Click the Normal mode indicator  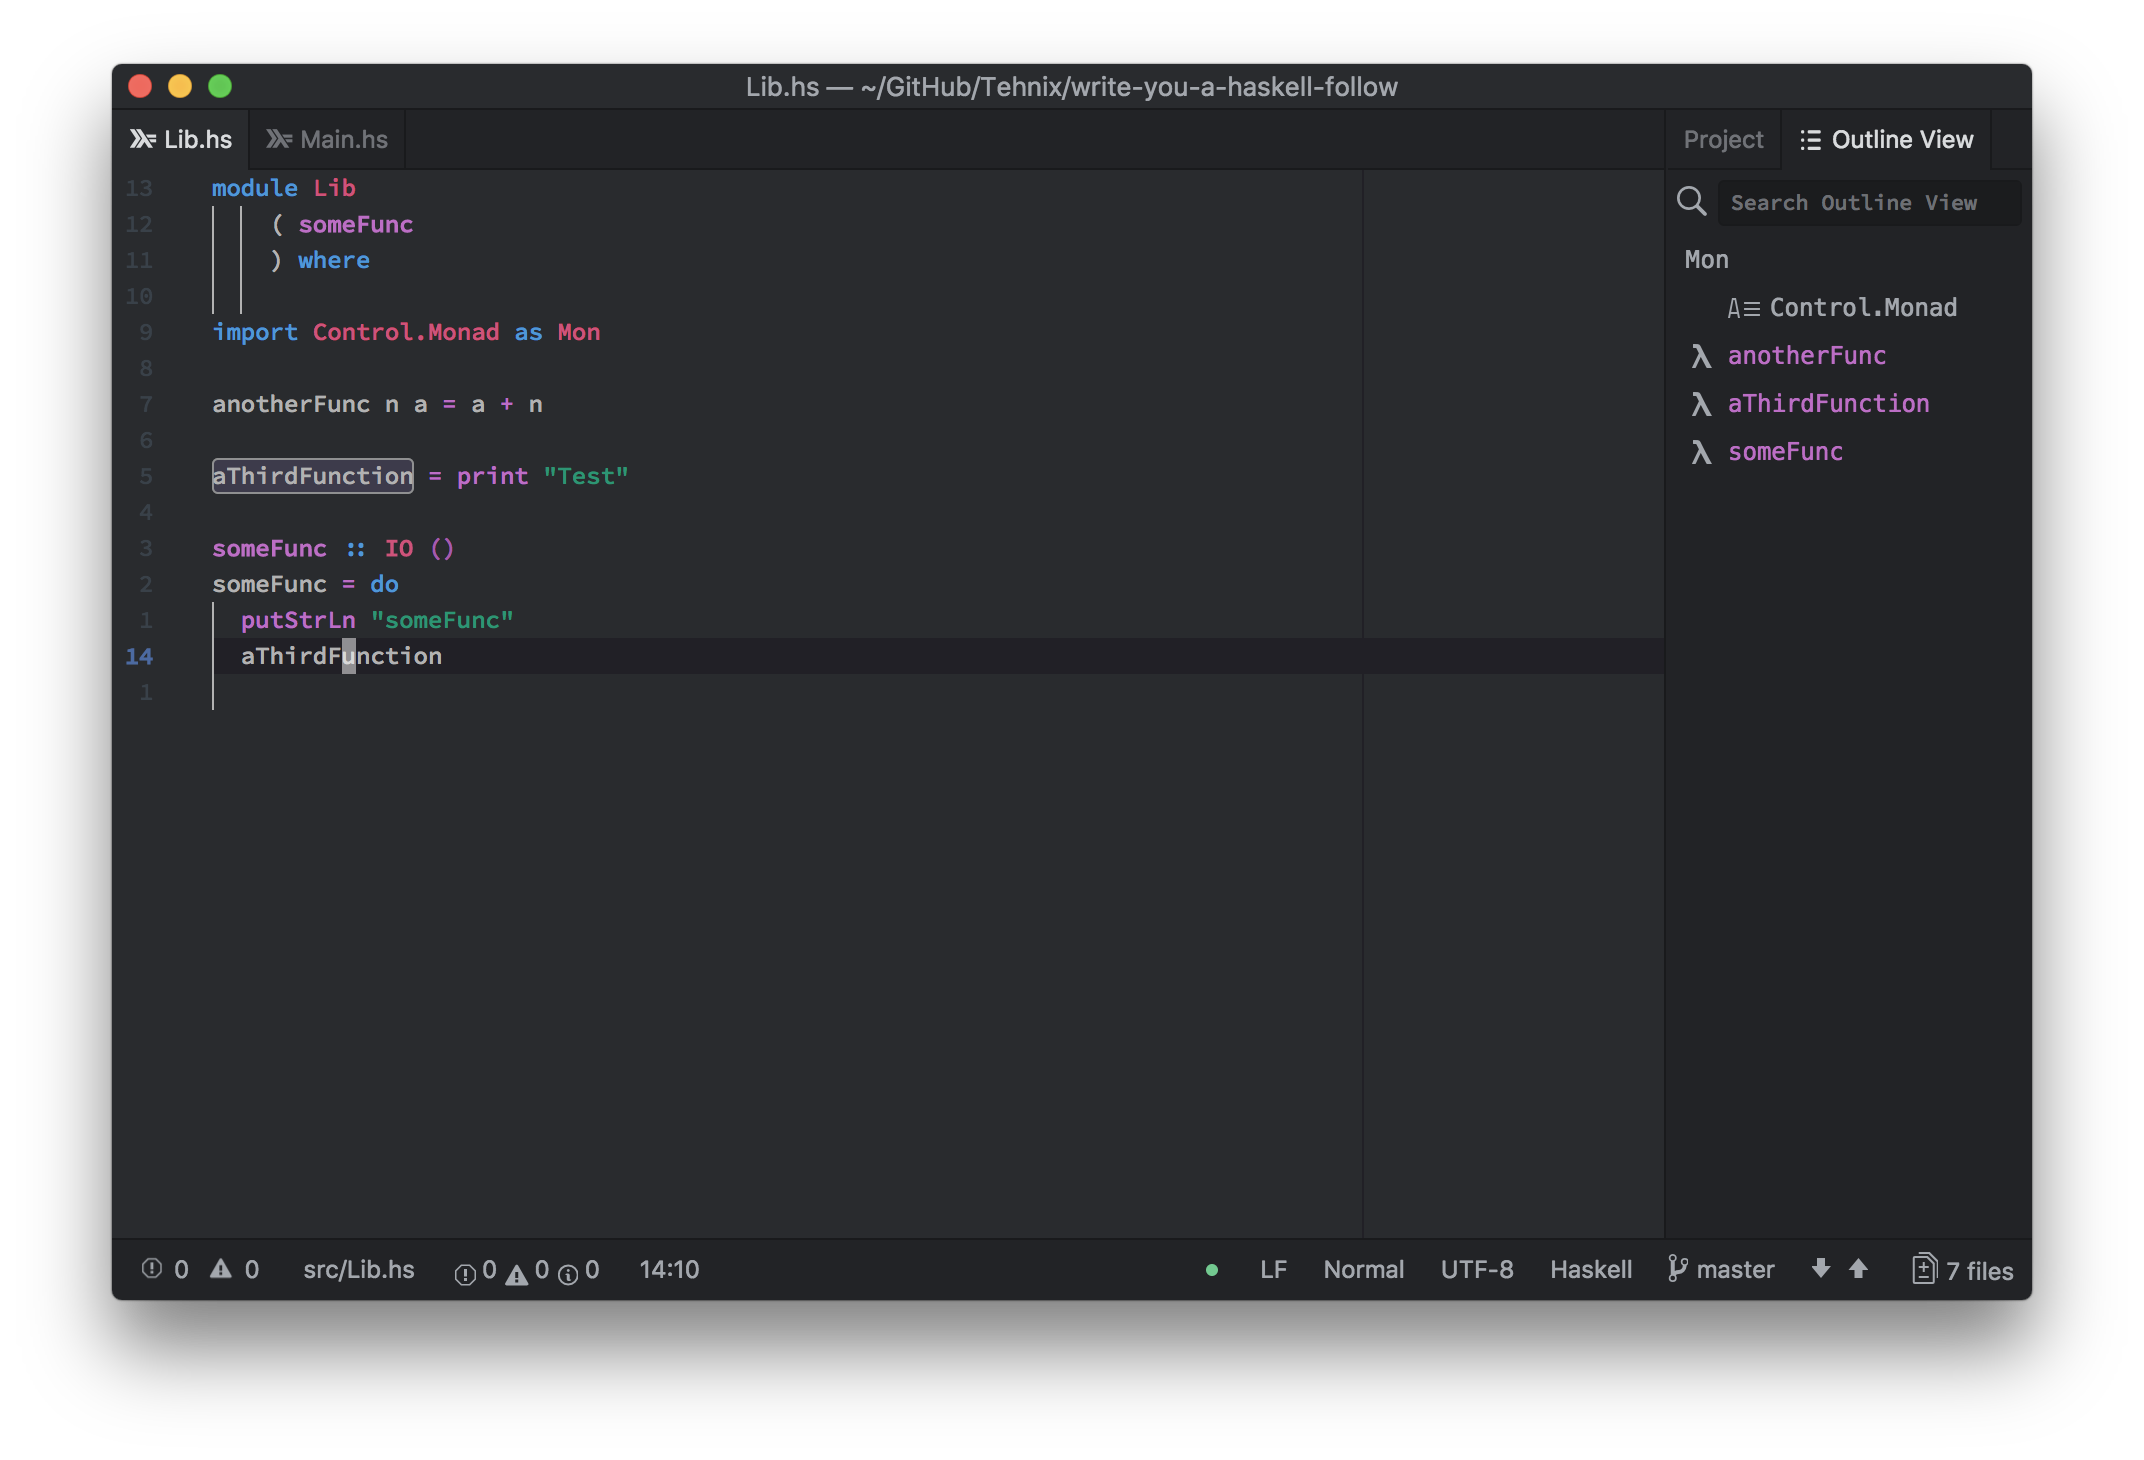1363,1270
